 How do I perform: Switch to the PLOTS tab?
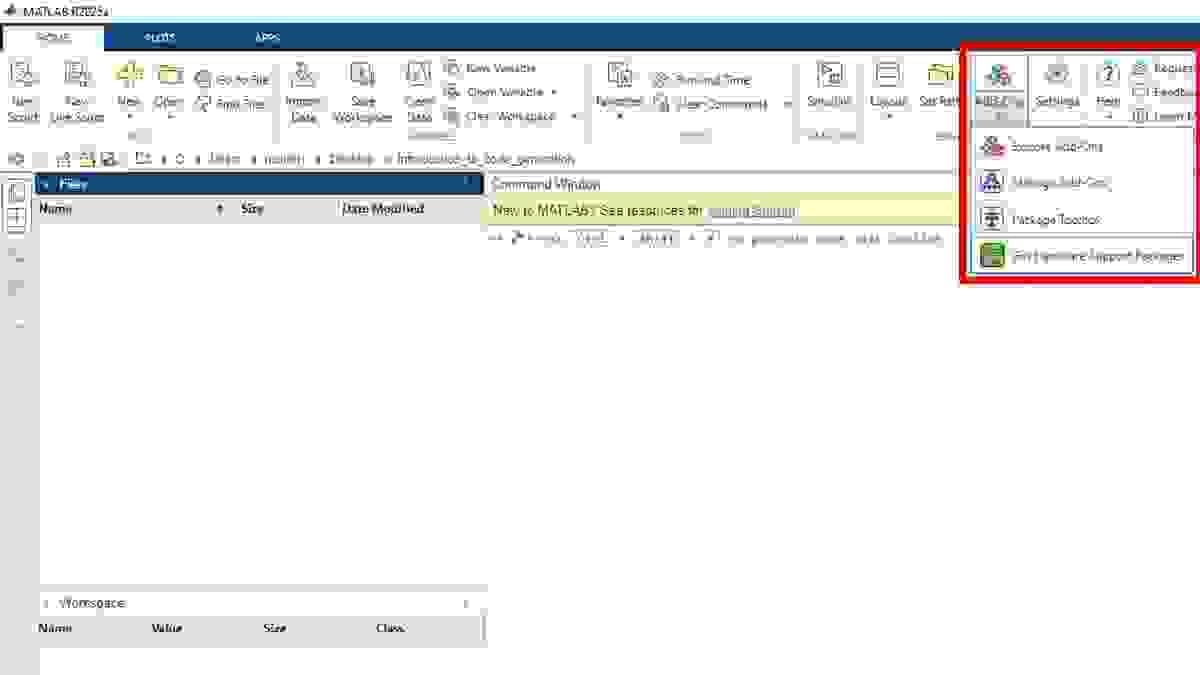160,38
